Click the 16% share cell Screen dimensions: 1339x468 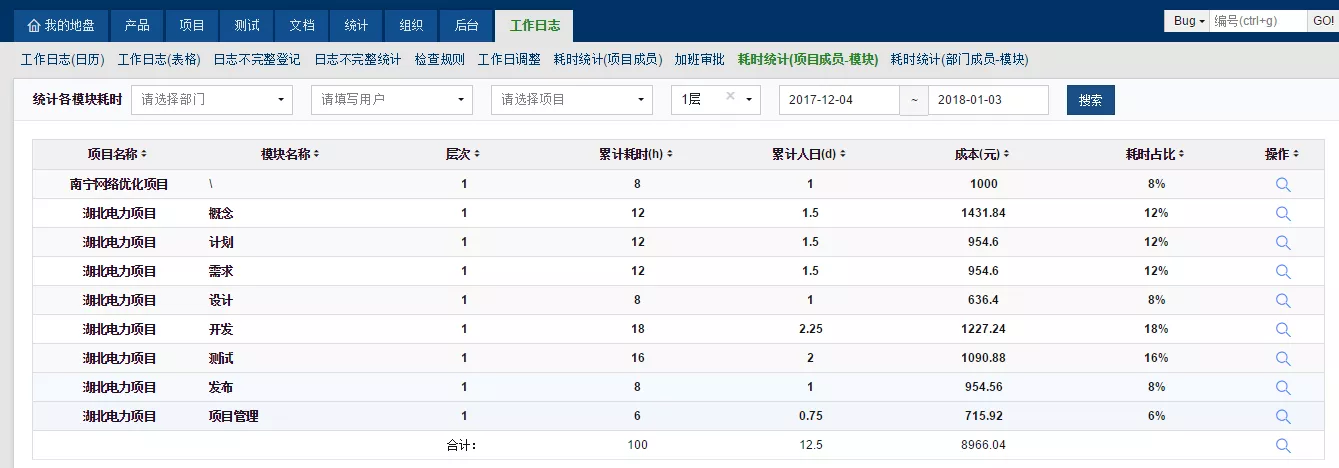1156,358
